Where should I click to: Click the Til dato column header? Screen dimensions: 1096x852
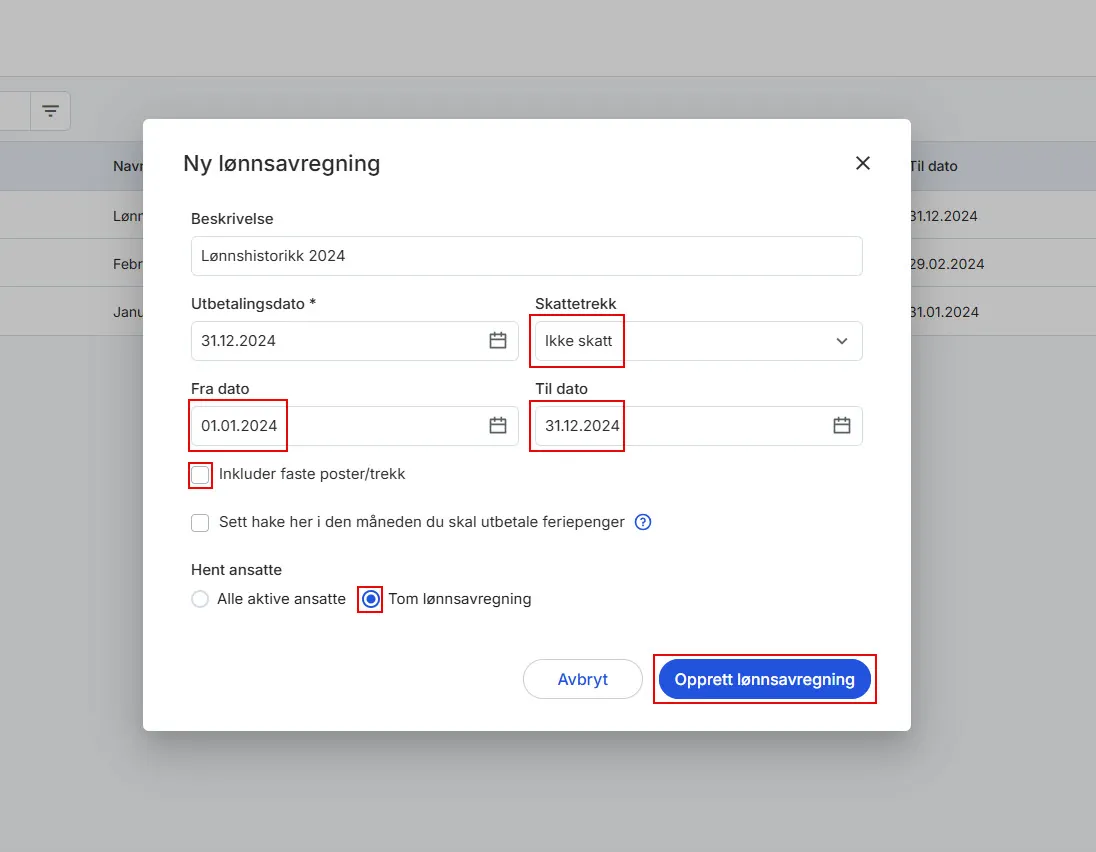[934, 165]
